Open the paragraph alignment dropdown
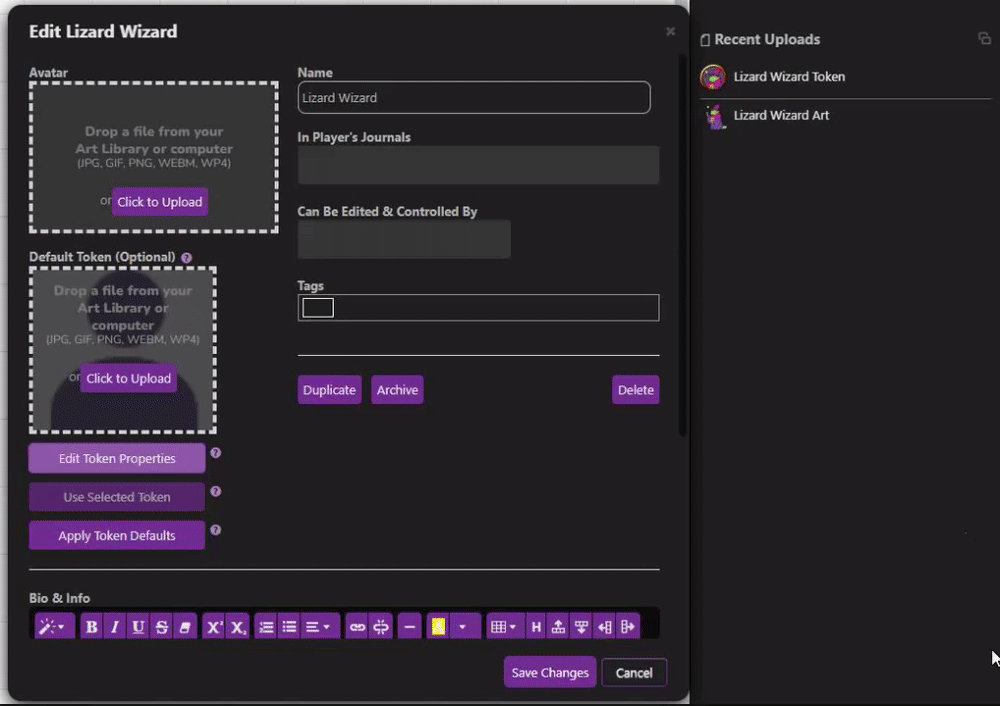This screenshot has width=1000, height=706. coord(317,627)
